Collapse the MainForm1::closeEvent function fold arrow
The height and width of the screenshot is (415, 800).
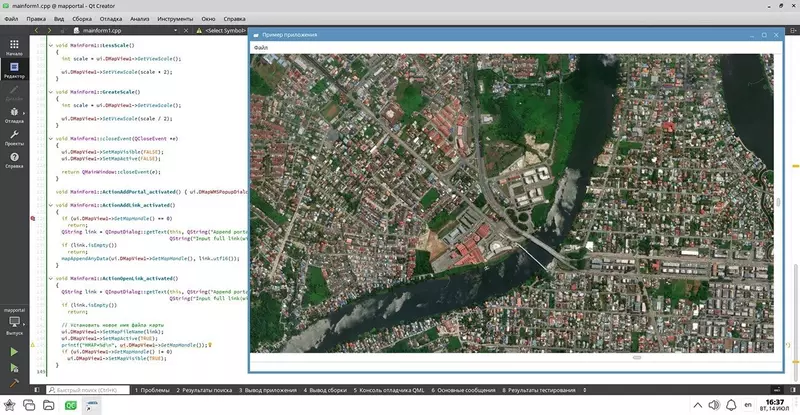point(51,139)
